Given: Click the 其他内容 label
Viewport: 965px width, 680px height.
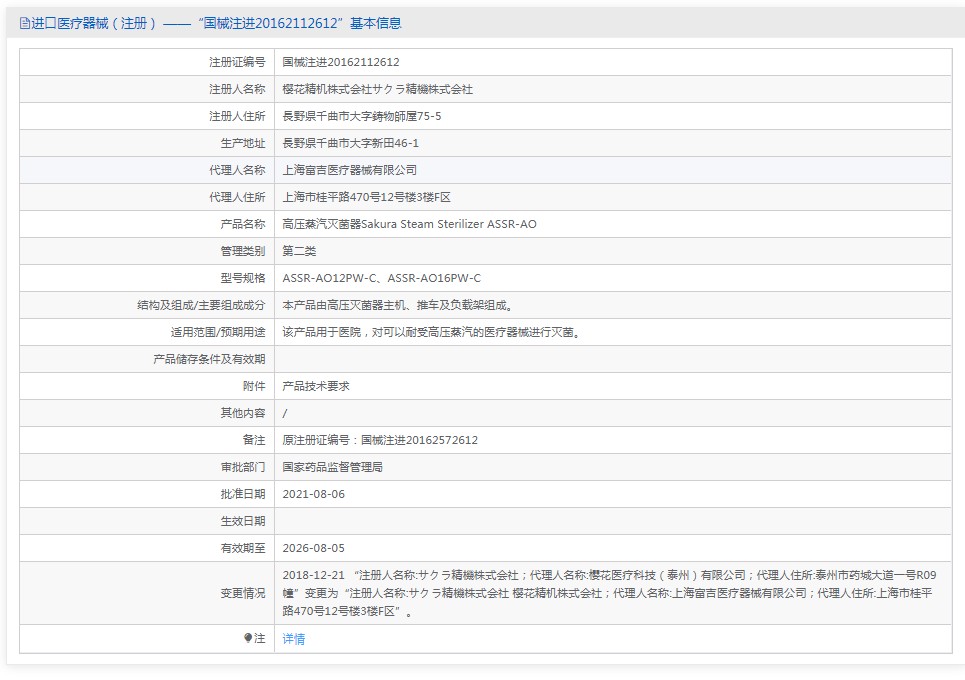Looking at the screenshot, I should coord(242,413).
